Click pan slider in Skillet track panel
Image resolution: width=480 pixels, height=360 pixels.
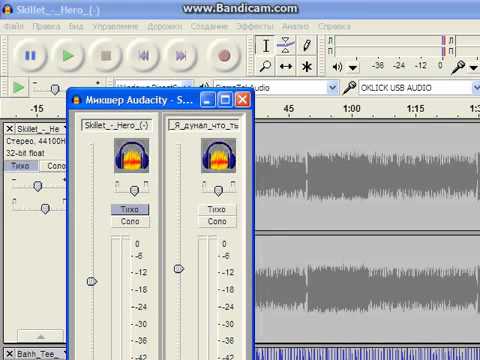pos(45,209)
